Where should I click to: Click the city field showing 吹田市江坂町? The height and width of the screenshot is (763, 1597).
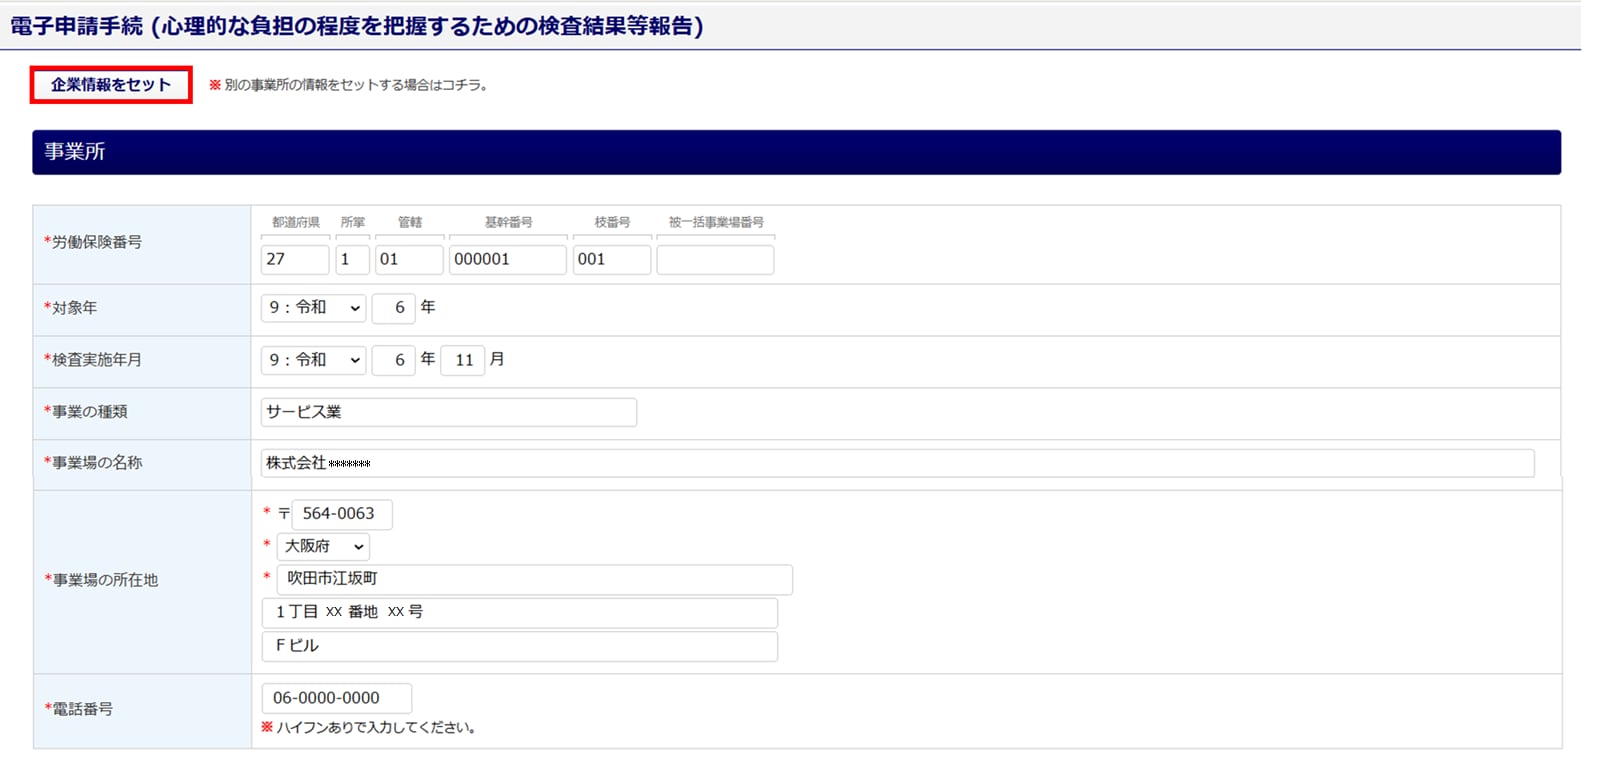pyautogui.click(x=534, y=579)
